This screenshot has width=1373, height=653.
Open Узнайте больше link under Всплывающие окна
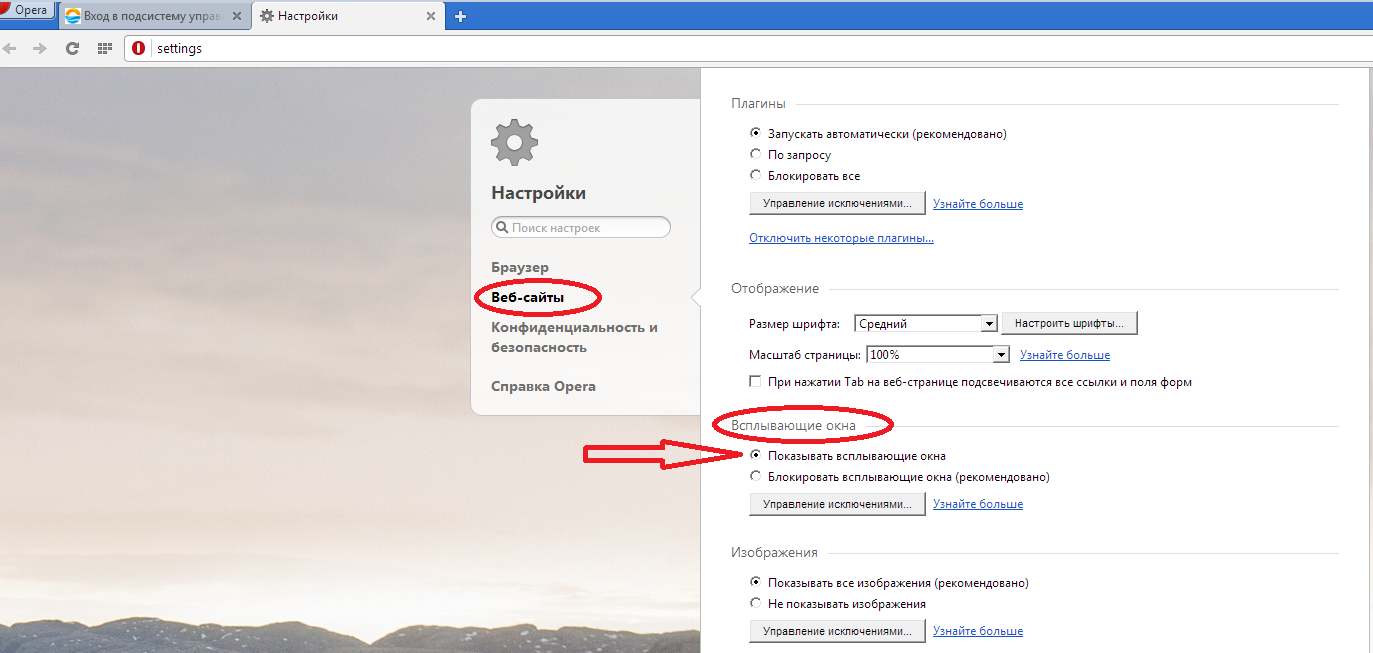[x=978, y=504]
